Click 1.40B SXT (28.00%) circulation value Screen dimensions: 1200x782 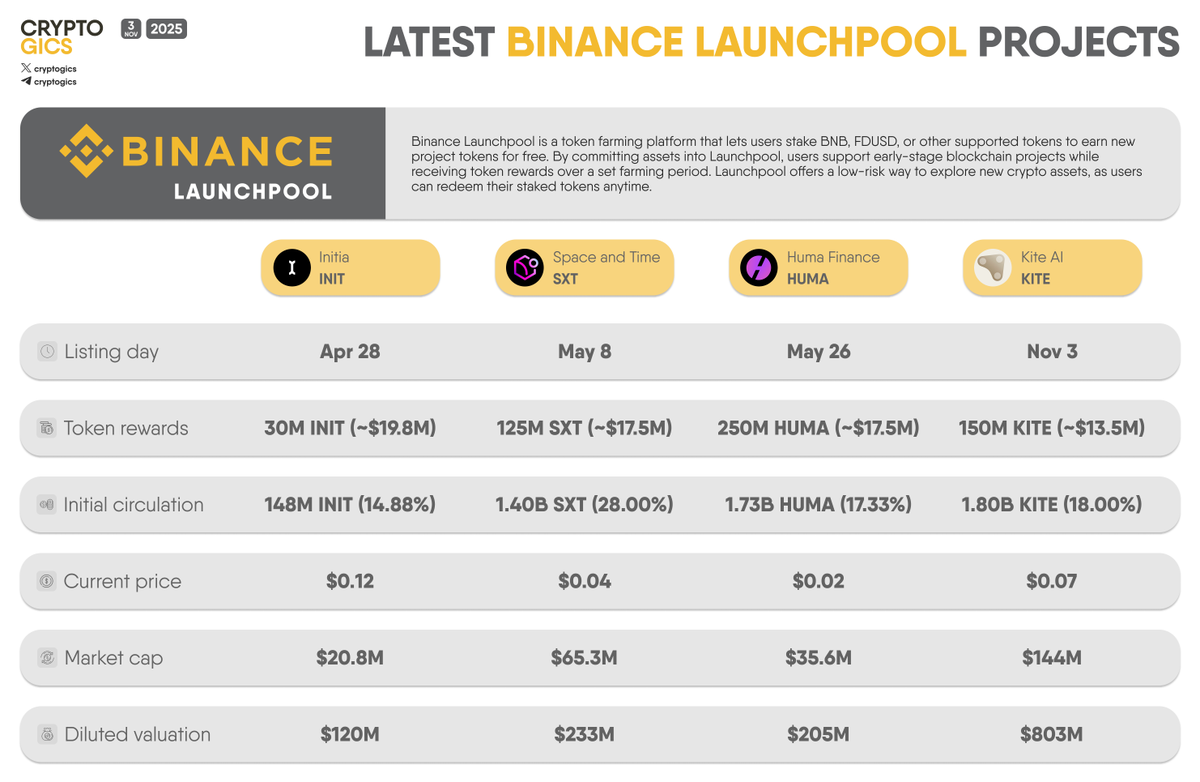[584, 505]
